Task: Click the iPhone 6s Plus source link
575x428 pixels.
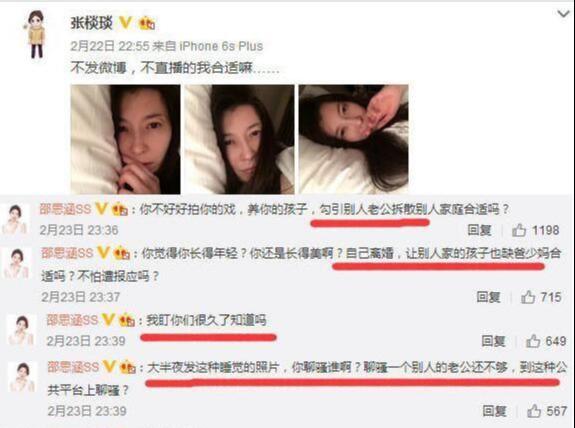Action: (221, 46)
